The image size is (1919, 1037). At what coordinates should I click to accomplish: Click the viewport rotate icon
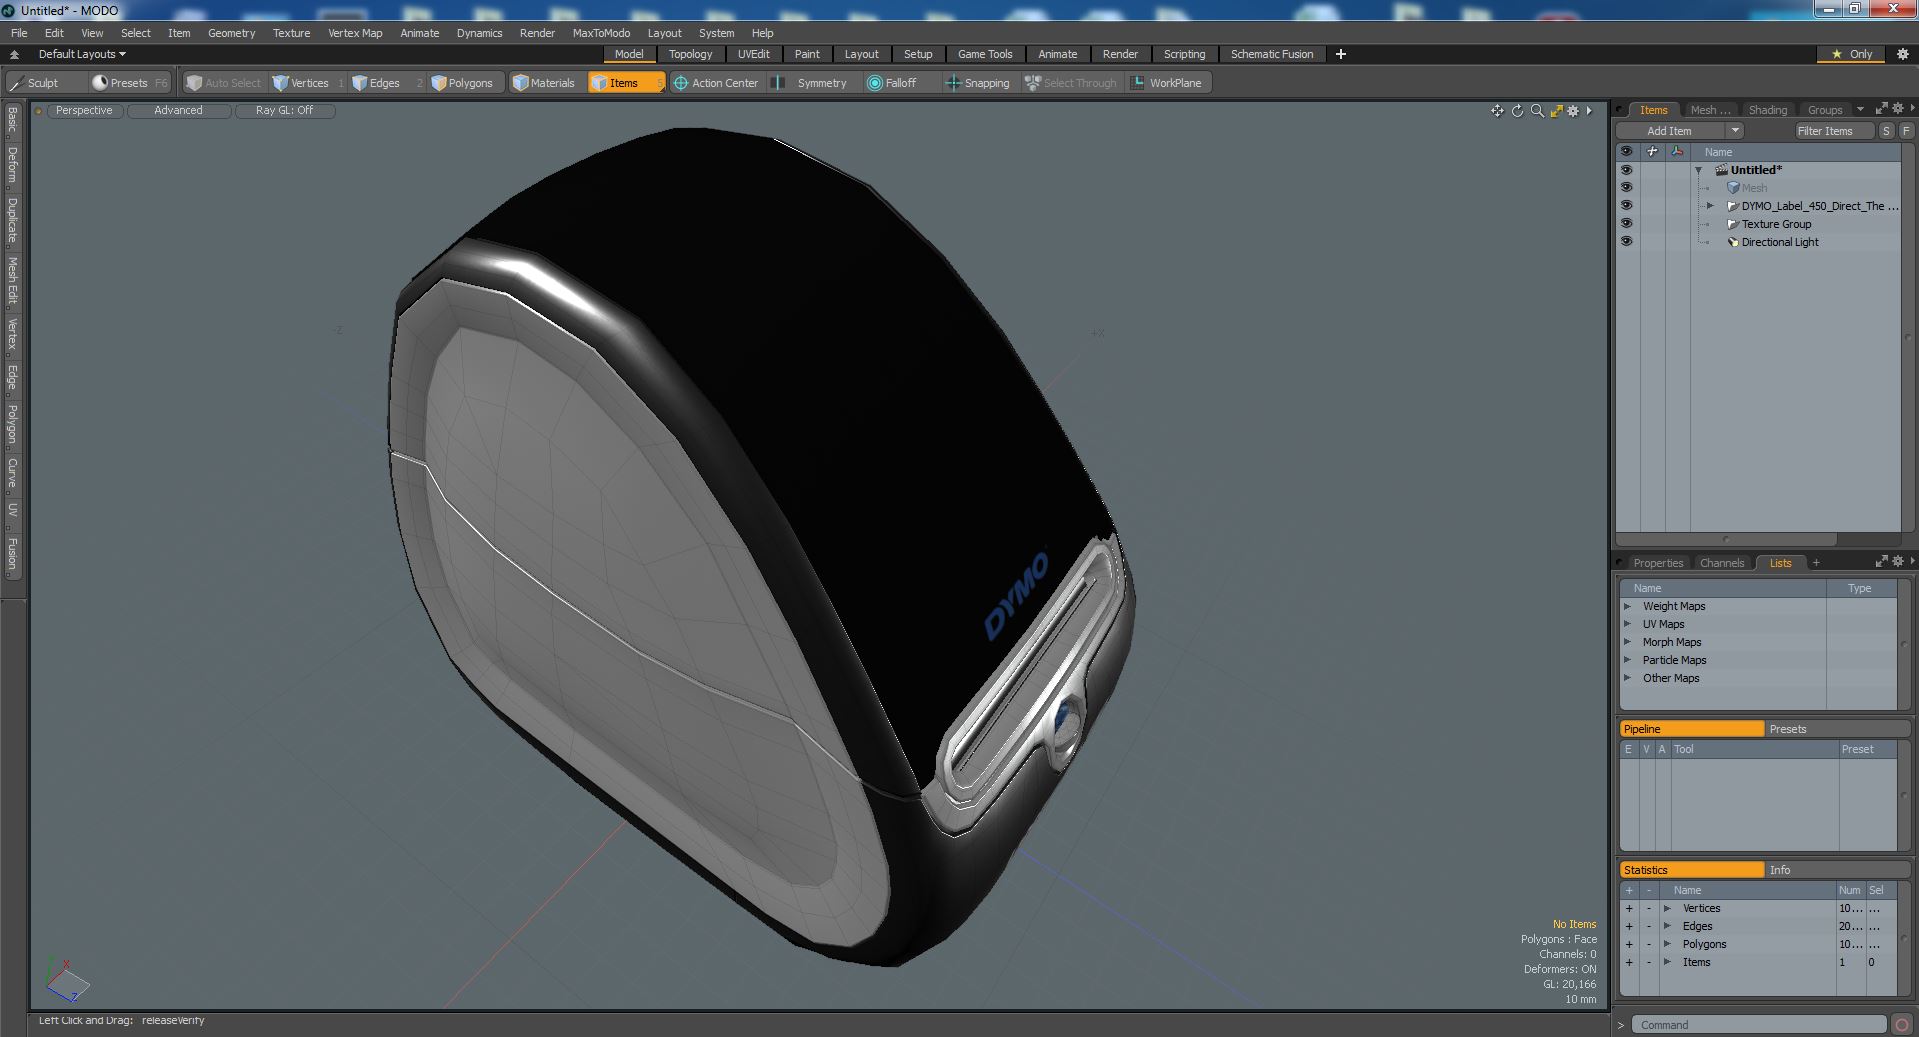1517,111
